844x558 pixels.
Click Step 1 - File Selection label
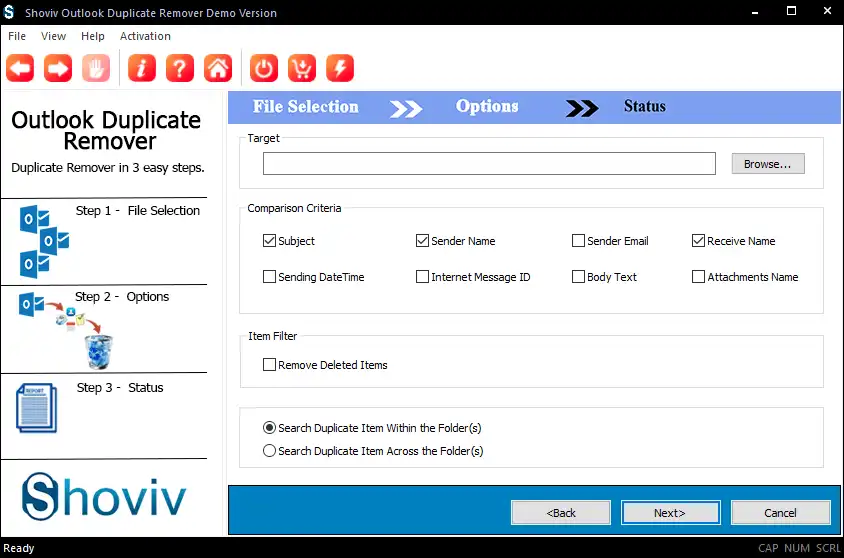(138, 210)
